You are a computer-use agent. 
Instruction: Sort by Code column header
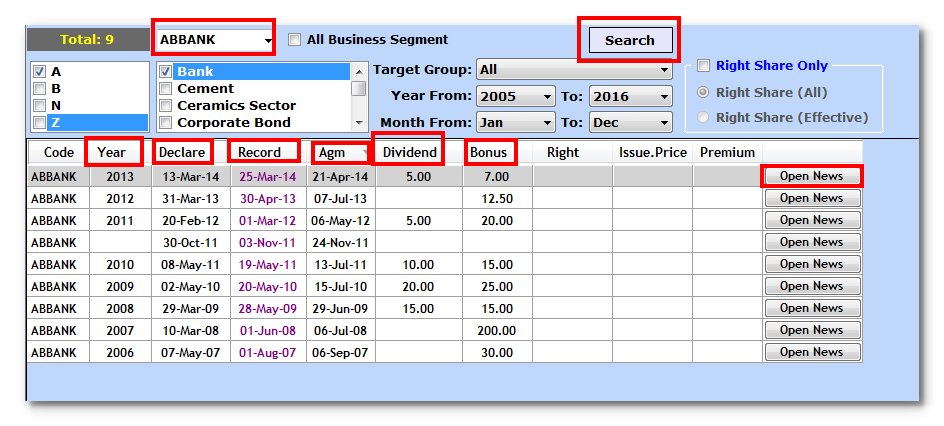pyautogui.click(x=59, y=152)
